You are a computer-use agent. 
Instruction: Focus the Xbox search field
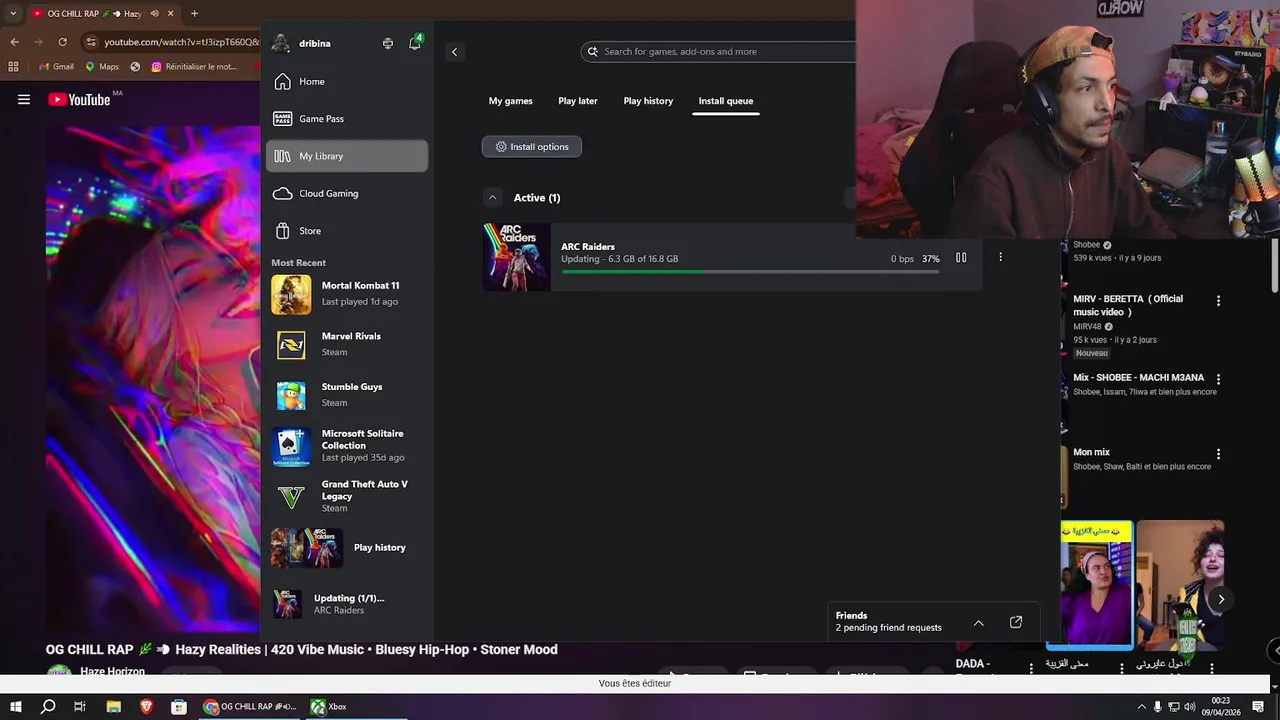tap(720, 51)
